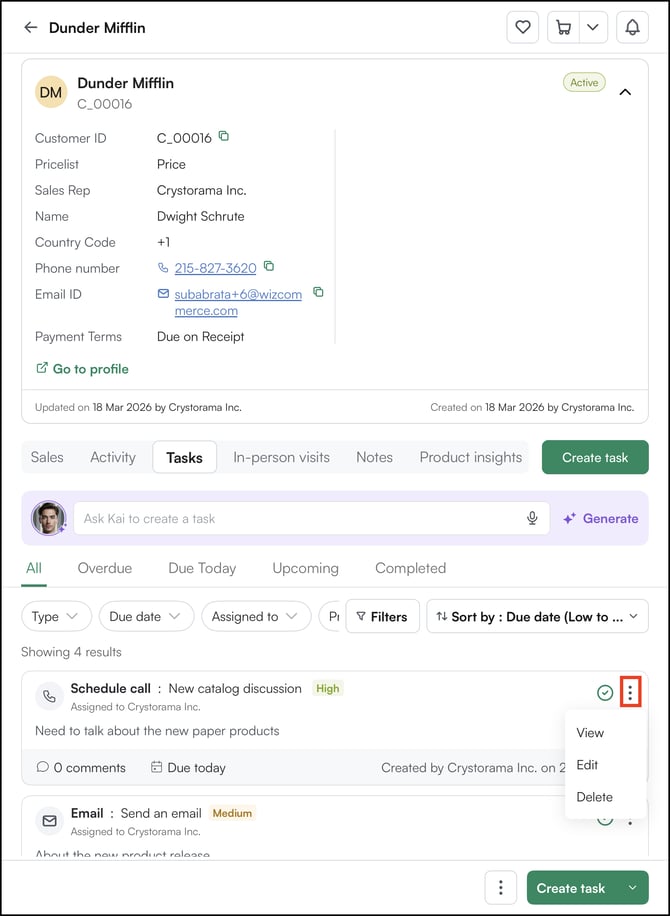Expand the cart dropdown arrow
The height and width of the screenshot is (916, 670).
(593, 27)
